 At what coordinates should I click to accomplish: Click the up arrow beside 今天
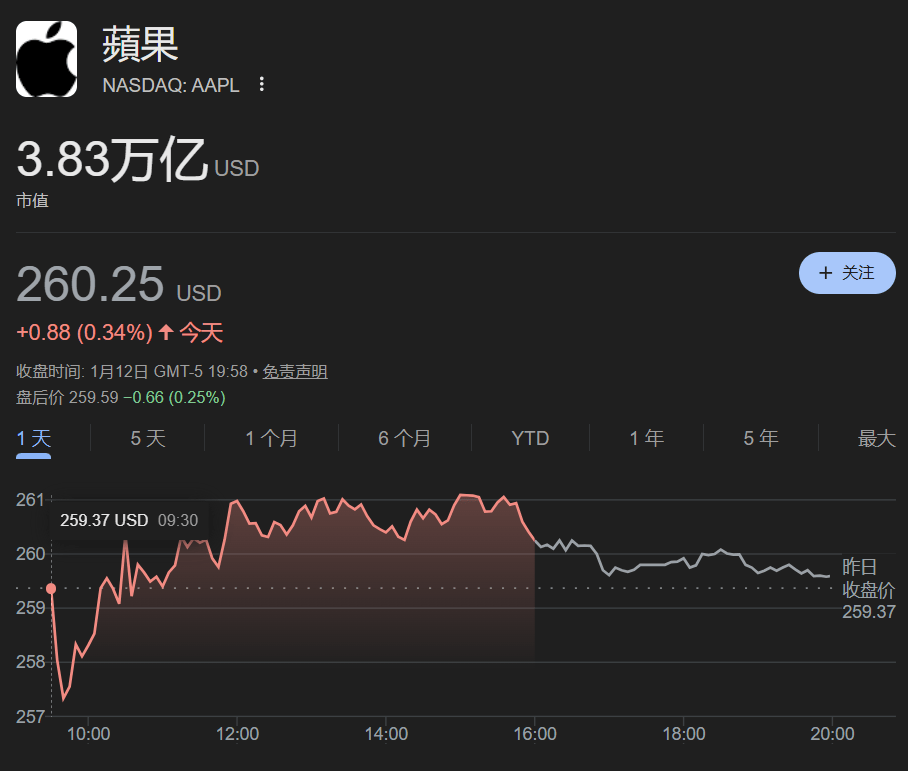(x=166, y=332)
